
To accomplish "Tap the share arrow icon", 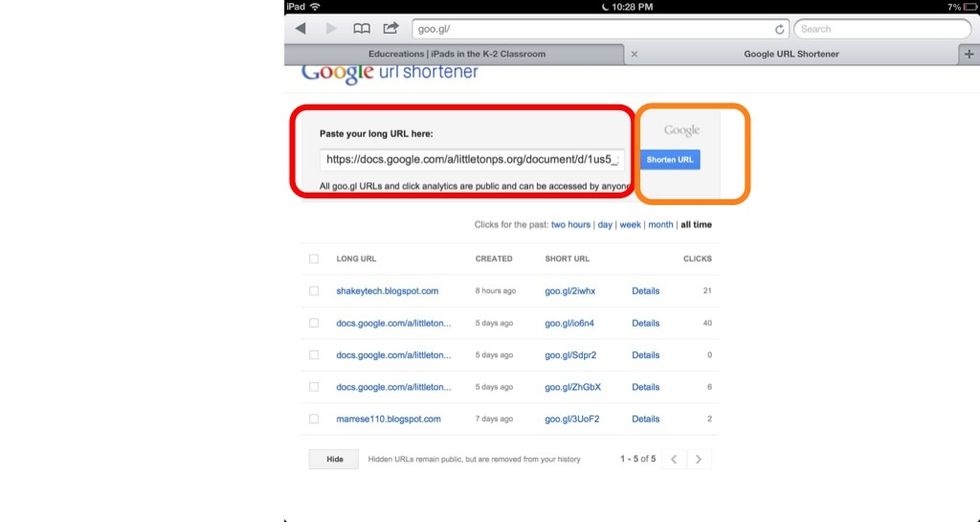I will pyautogui.click(x=391, y=28).
